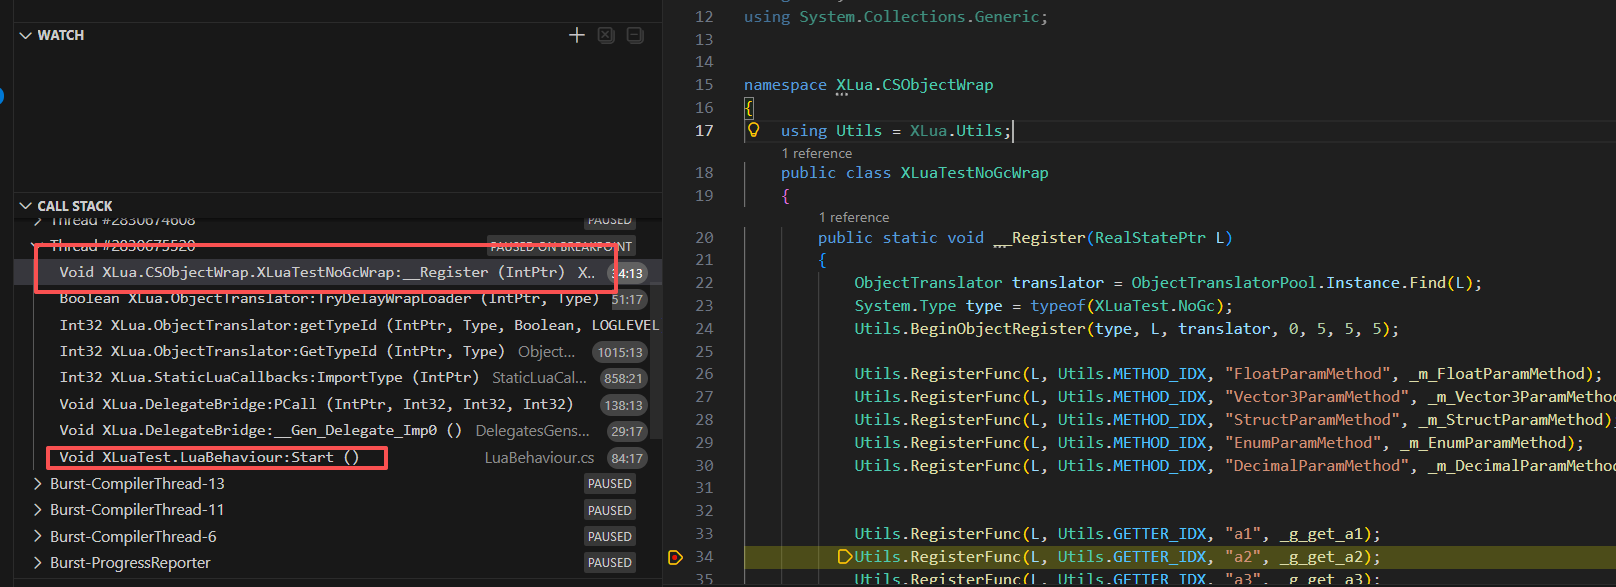This screenshot has height=587, width=1616.
Task: Collapse the WATCH section
Action: pos(25,35)
